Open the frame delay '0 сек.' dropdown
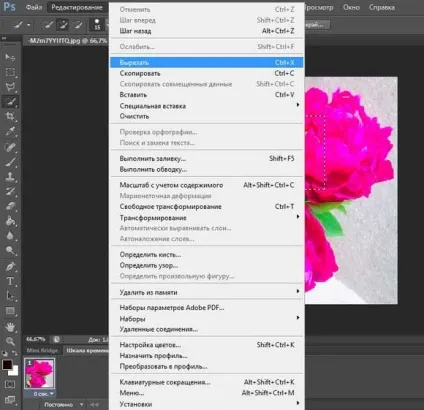This screenshot has width=424, height=410. pyautogui.click(x=43, y=394)
